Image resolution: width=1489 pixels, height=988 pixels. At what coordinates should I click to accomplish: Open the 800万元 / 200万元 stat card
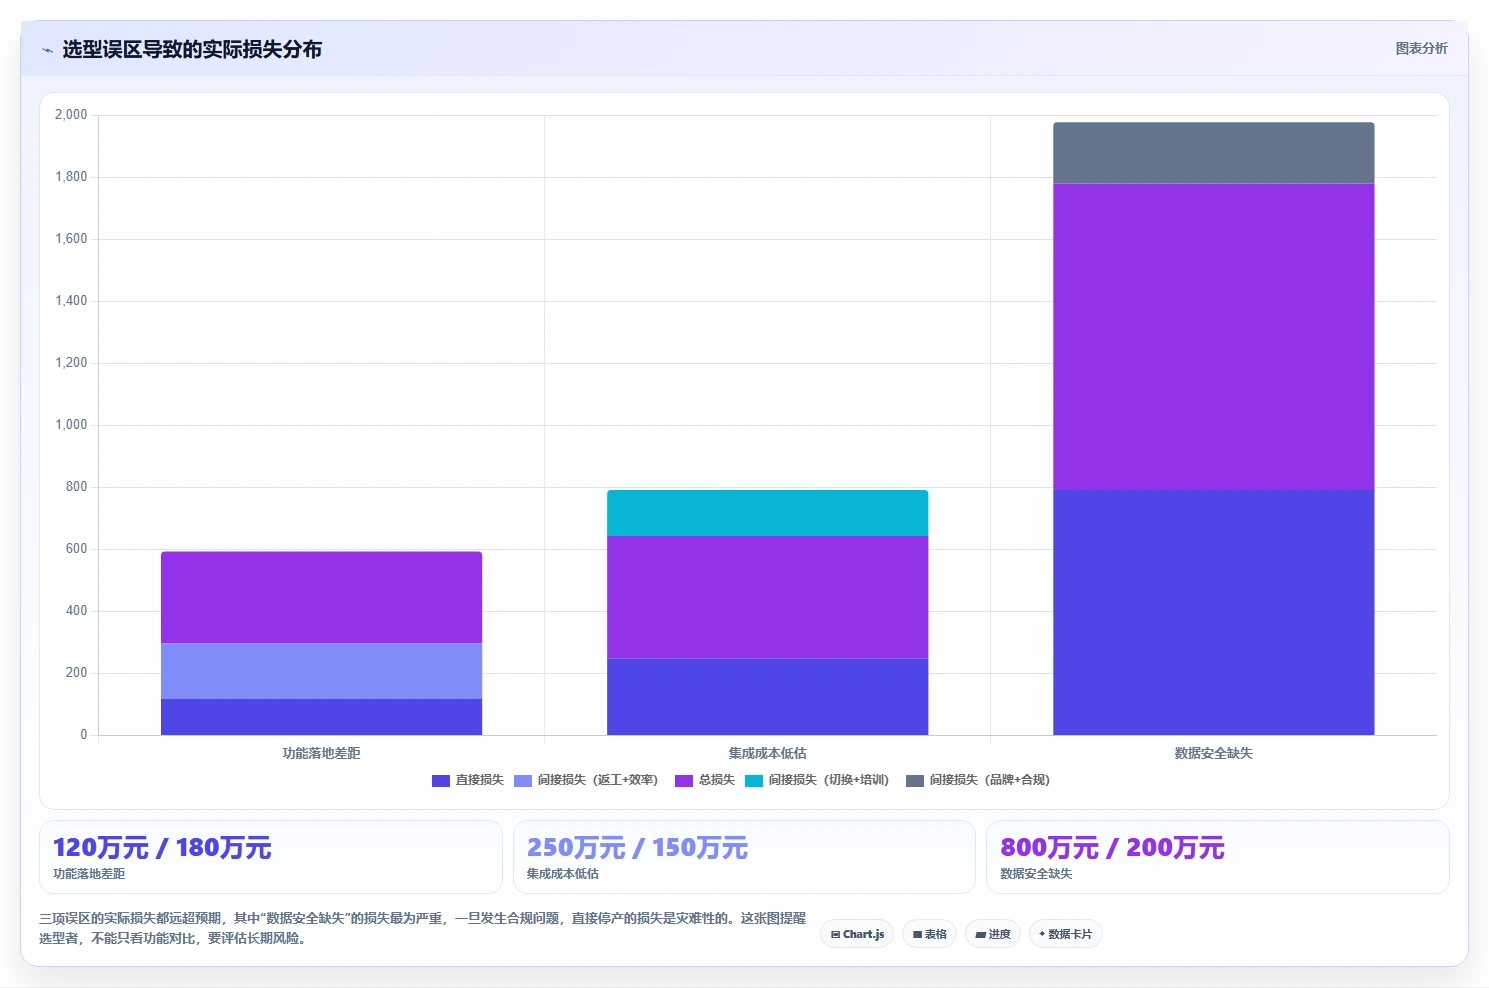coord(1217,857)
